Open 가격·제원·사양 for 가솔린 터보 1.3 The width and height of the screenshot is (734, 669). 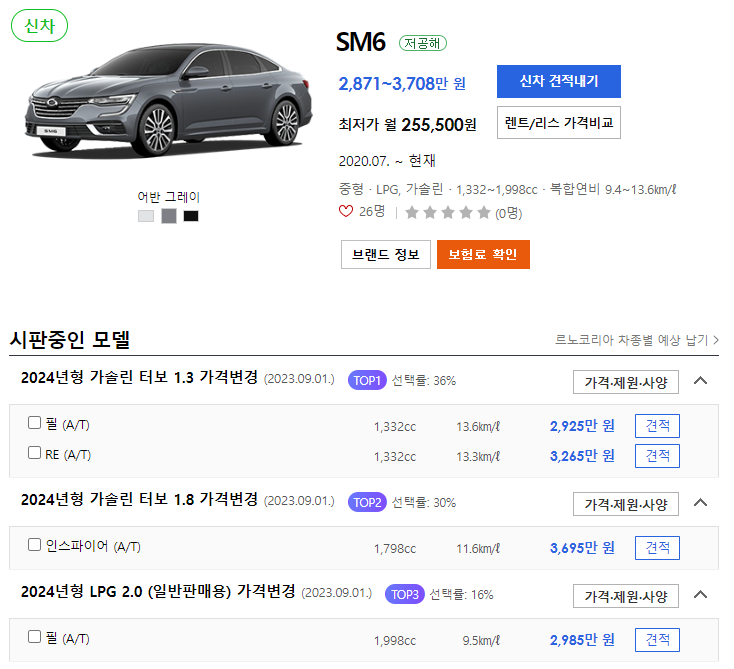(x=626, y=382)
